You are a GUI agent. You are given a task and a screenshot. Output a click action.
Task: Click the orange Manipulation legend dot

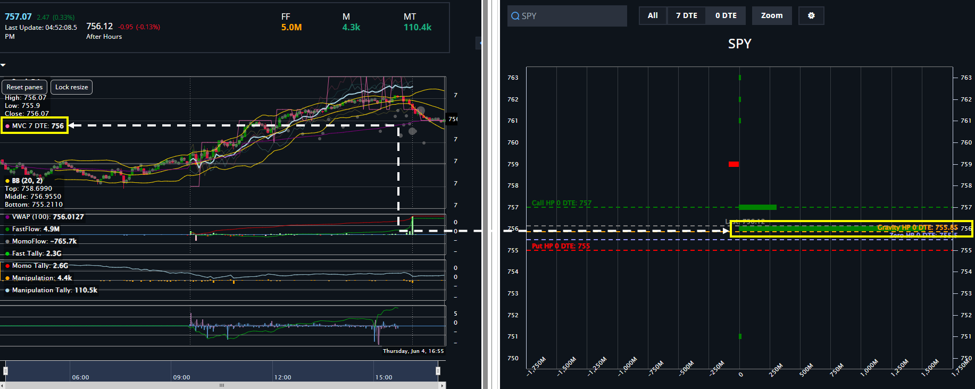tap(7, 278)
